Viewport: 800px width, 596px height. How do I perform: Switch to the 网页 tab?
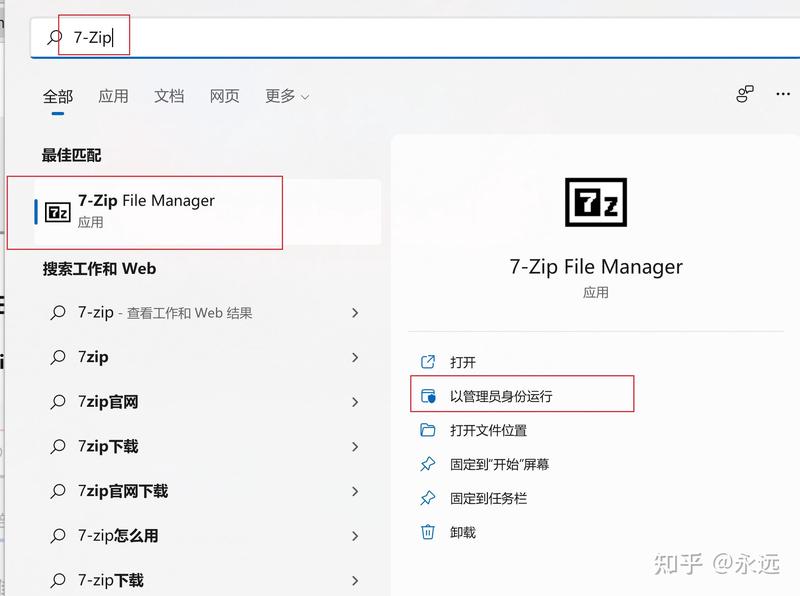click(224, 96)
